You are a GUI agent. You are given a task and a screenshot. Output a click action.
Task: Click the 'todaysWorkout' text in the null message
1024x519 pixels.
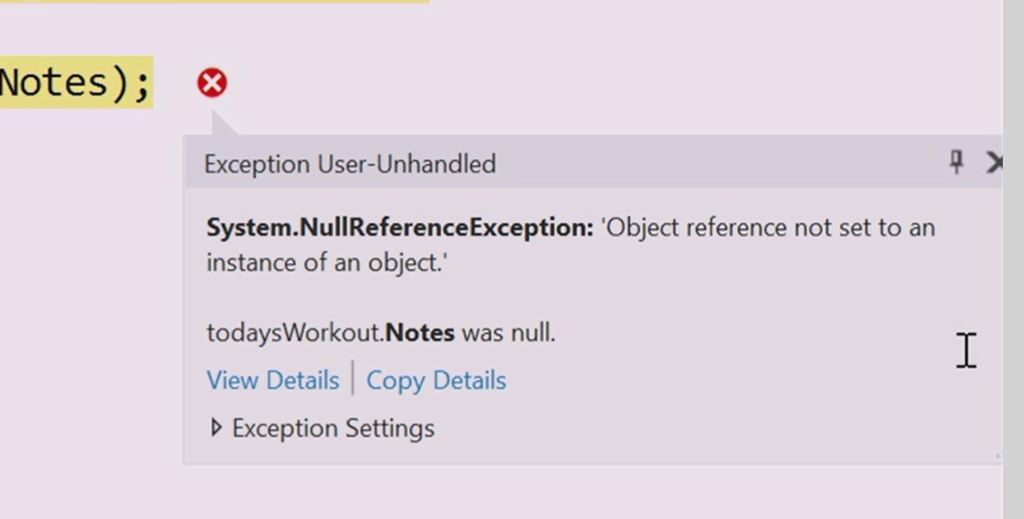pos(279,332)
